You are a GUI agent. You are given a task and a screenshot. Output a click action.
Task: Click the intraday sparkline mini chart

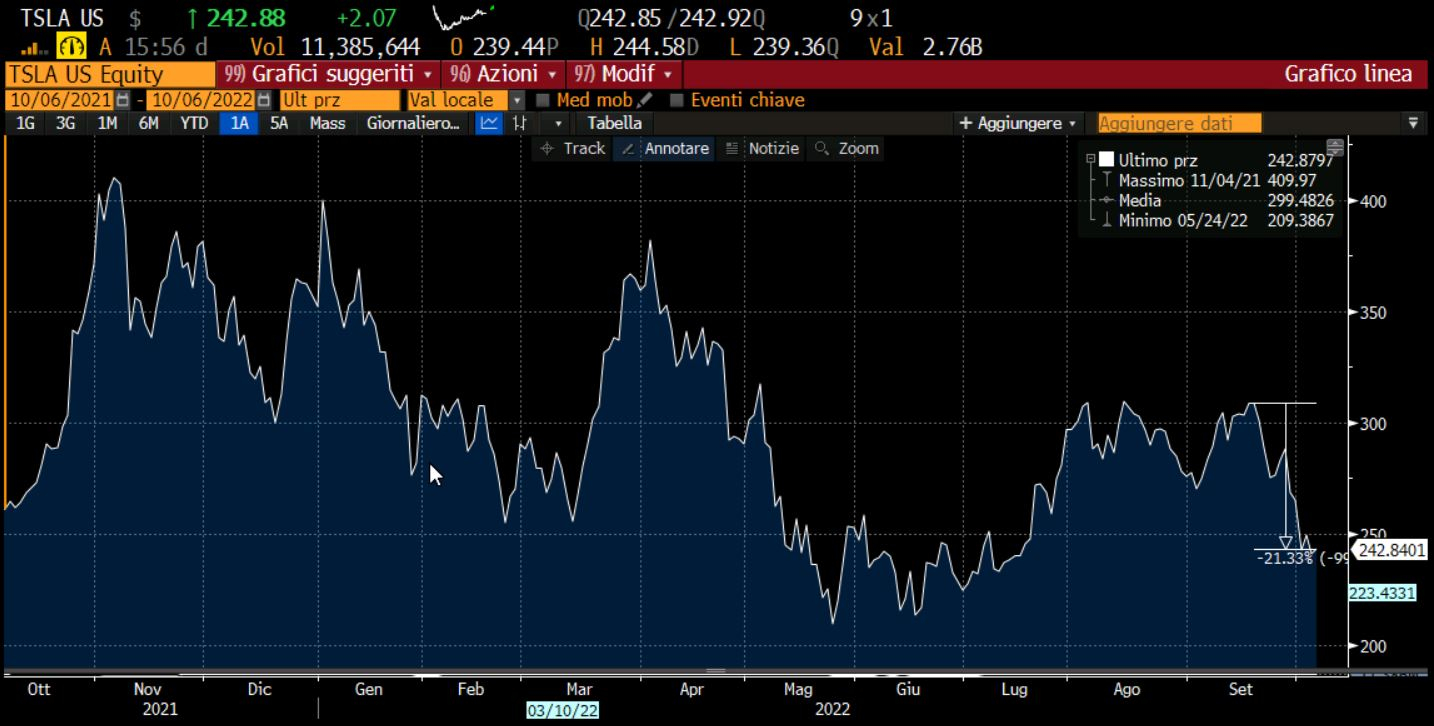click(463, 19)
